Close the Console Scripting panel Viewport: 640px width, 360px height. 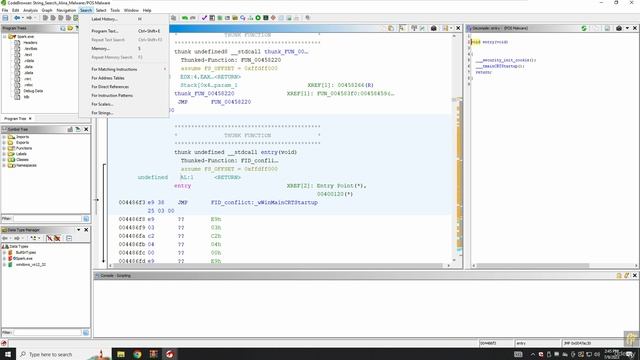[x=635, y=276]
